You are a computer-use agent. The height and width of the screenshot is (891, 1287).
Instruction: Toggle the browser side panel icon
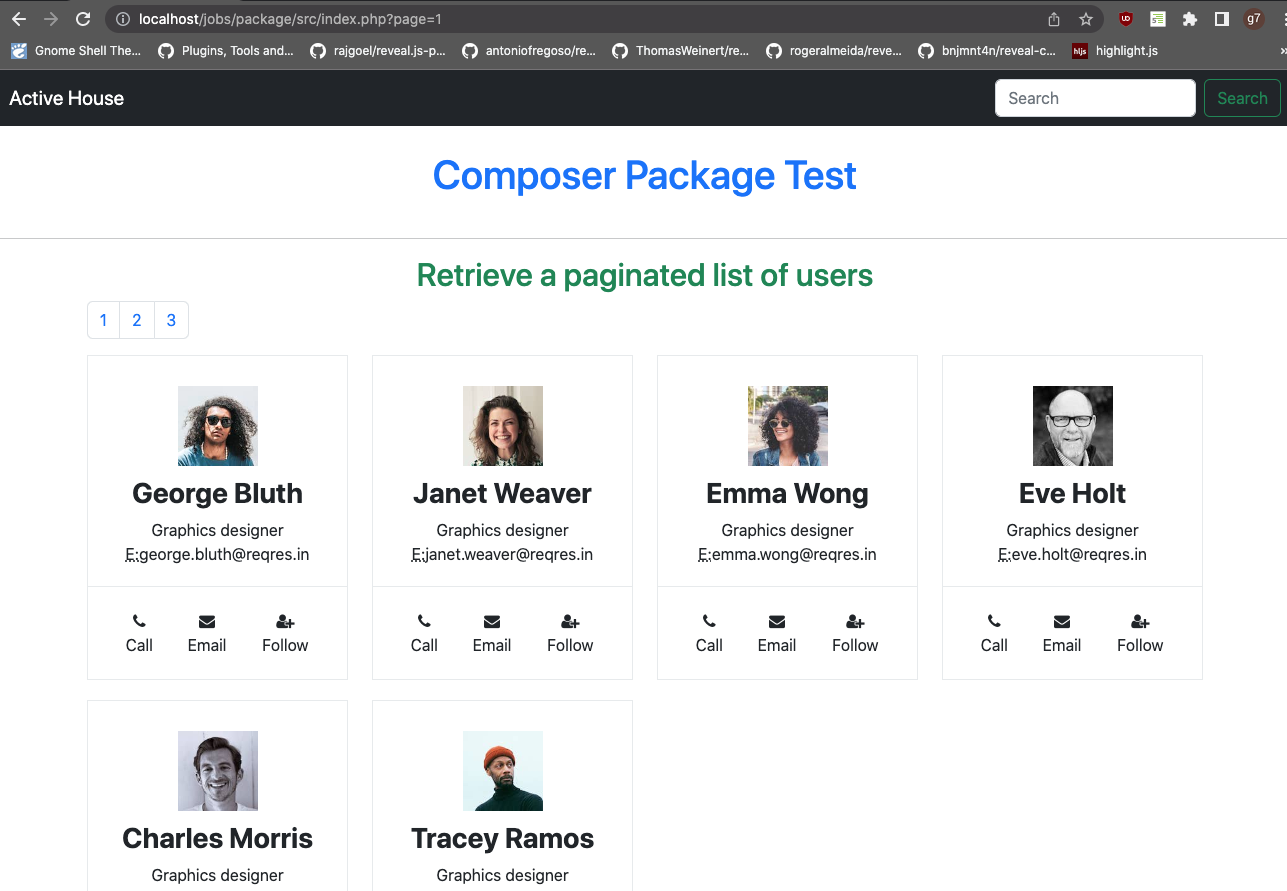click(x=1222, y=19)
